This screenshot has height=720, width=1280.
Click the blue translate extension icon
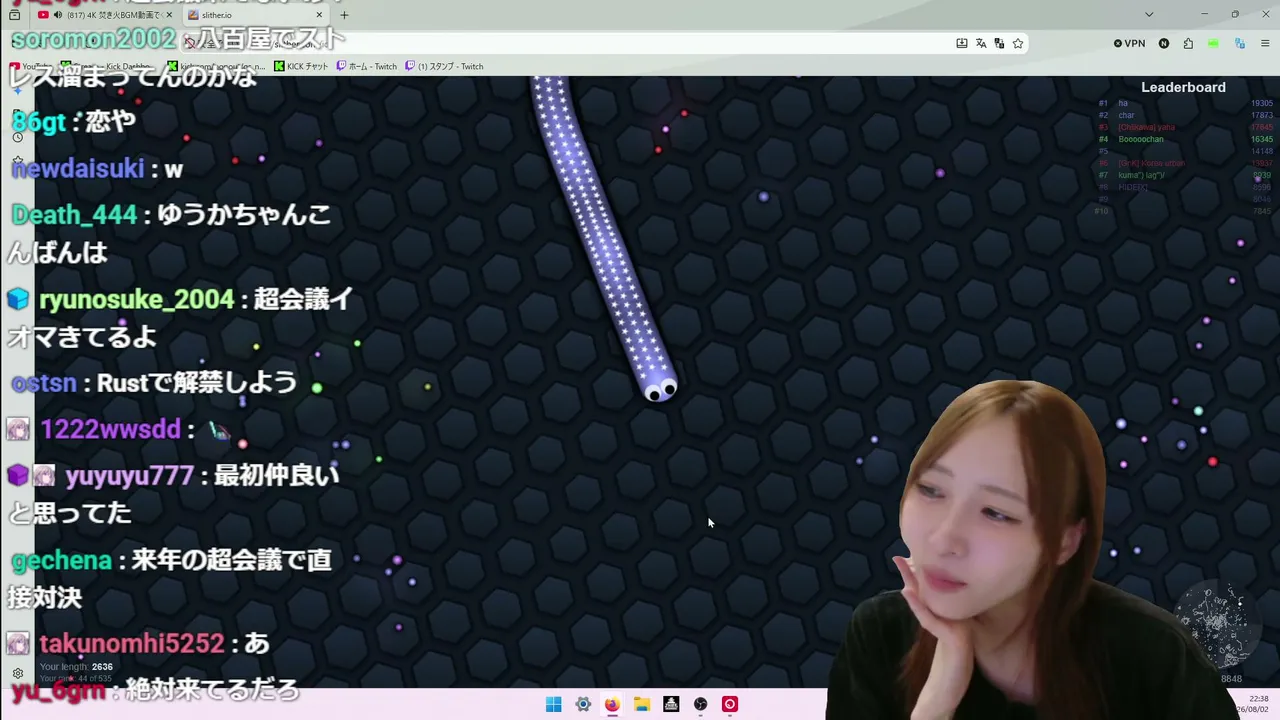[1240, 43]
